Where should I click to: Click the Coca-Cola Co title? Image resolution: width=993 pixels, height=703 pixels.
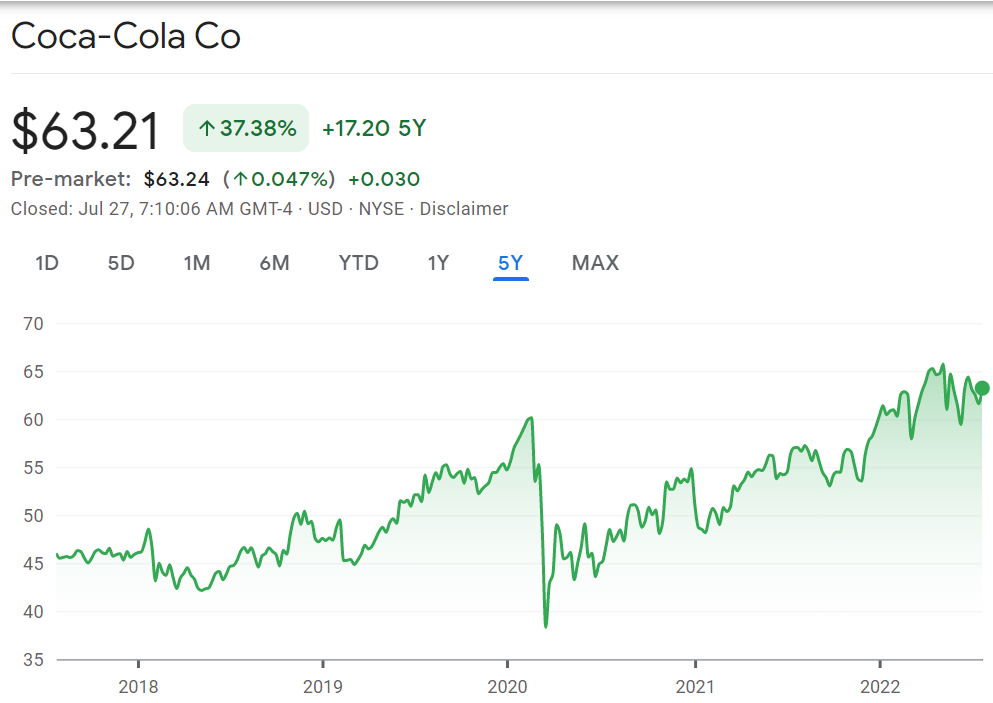pyautogui.click(x=126, y=37)
